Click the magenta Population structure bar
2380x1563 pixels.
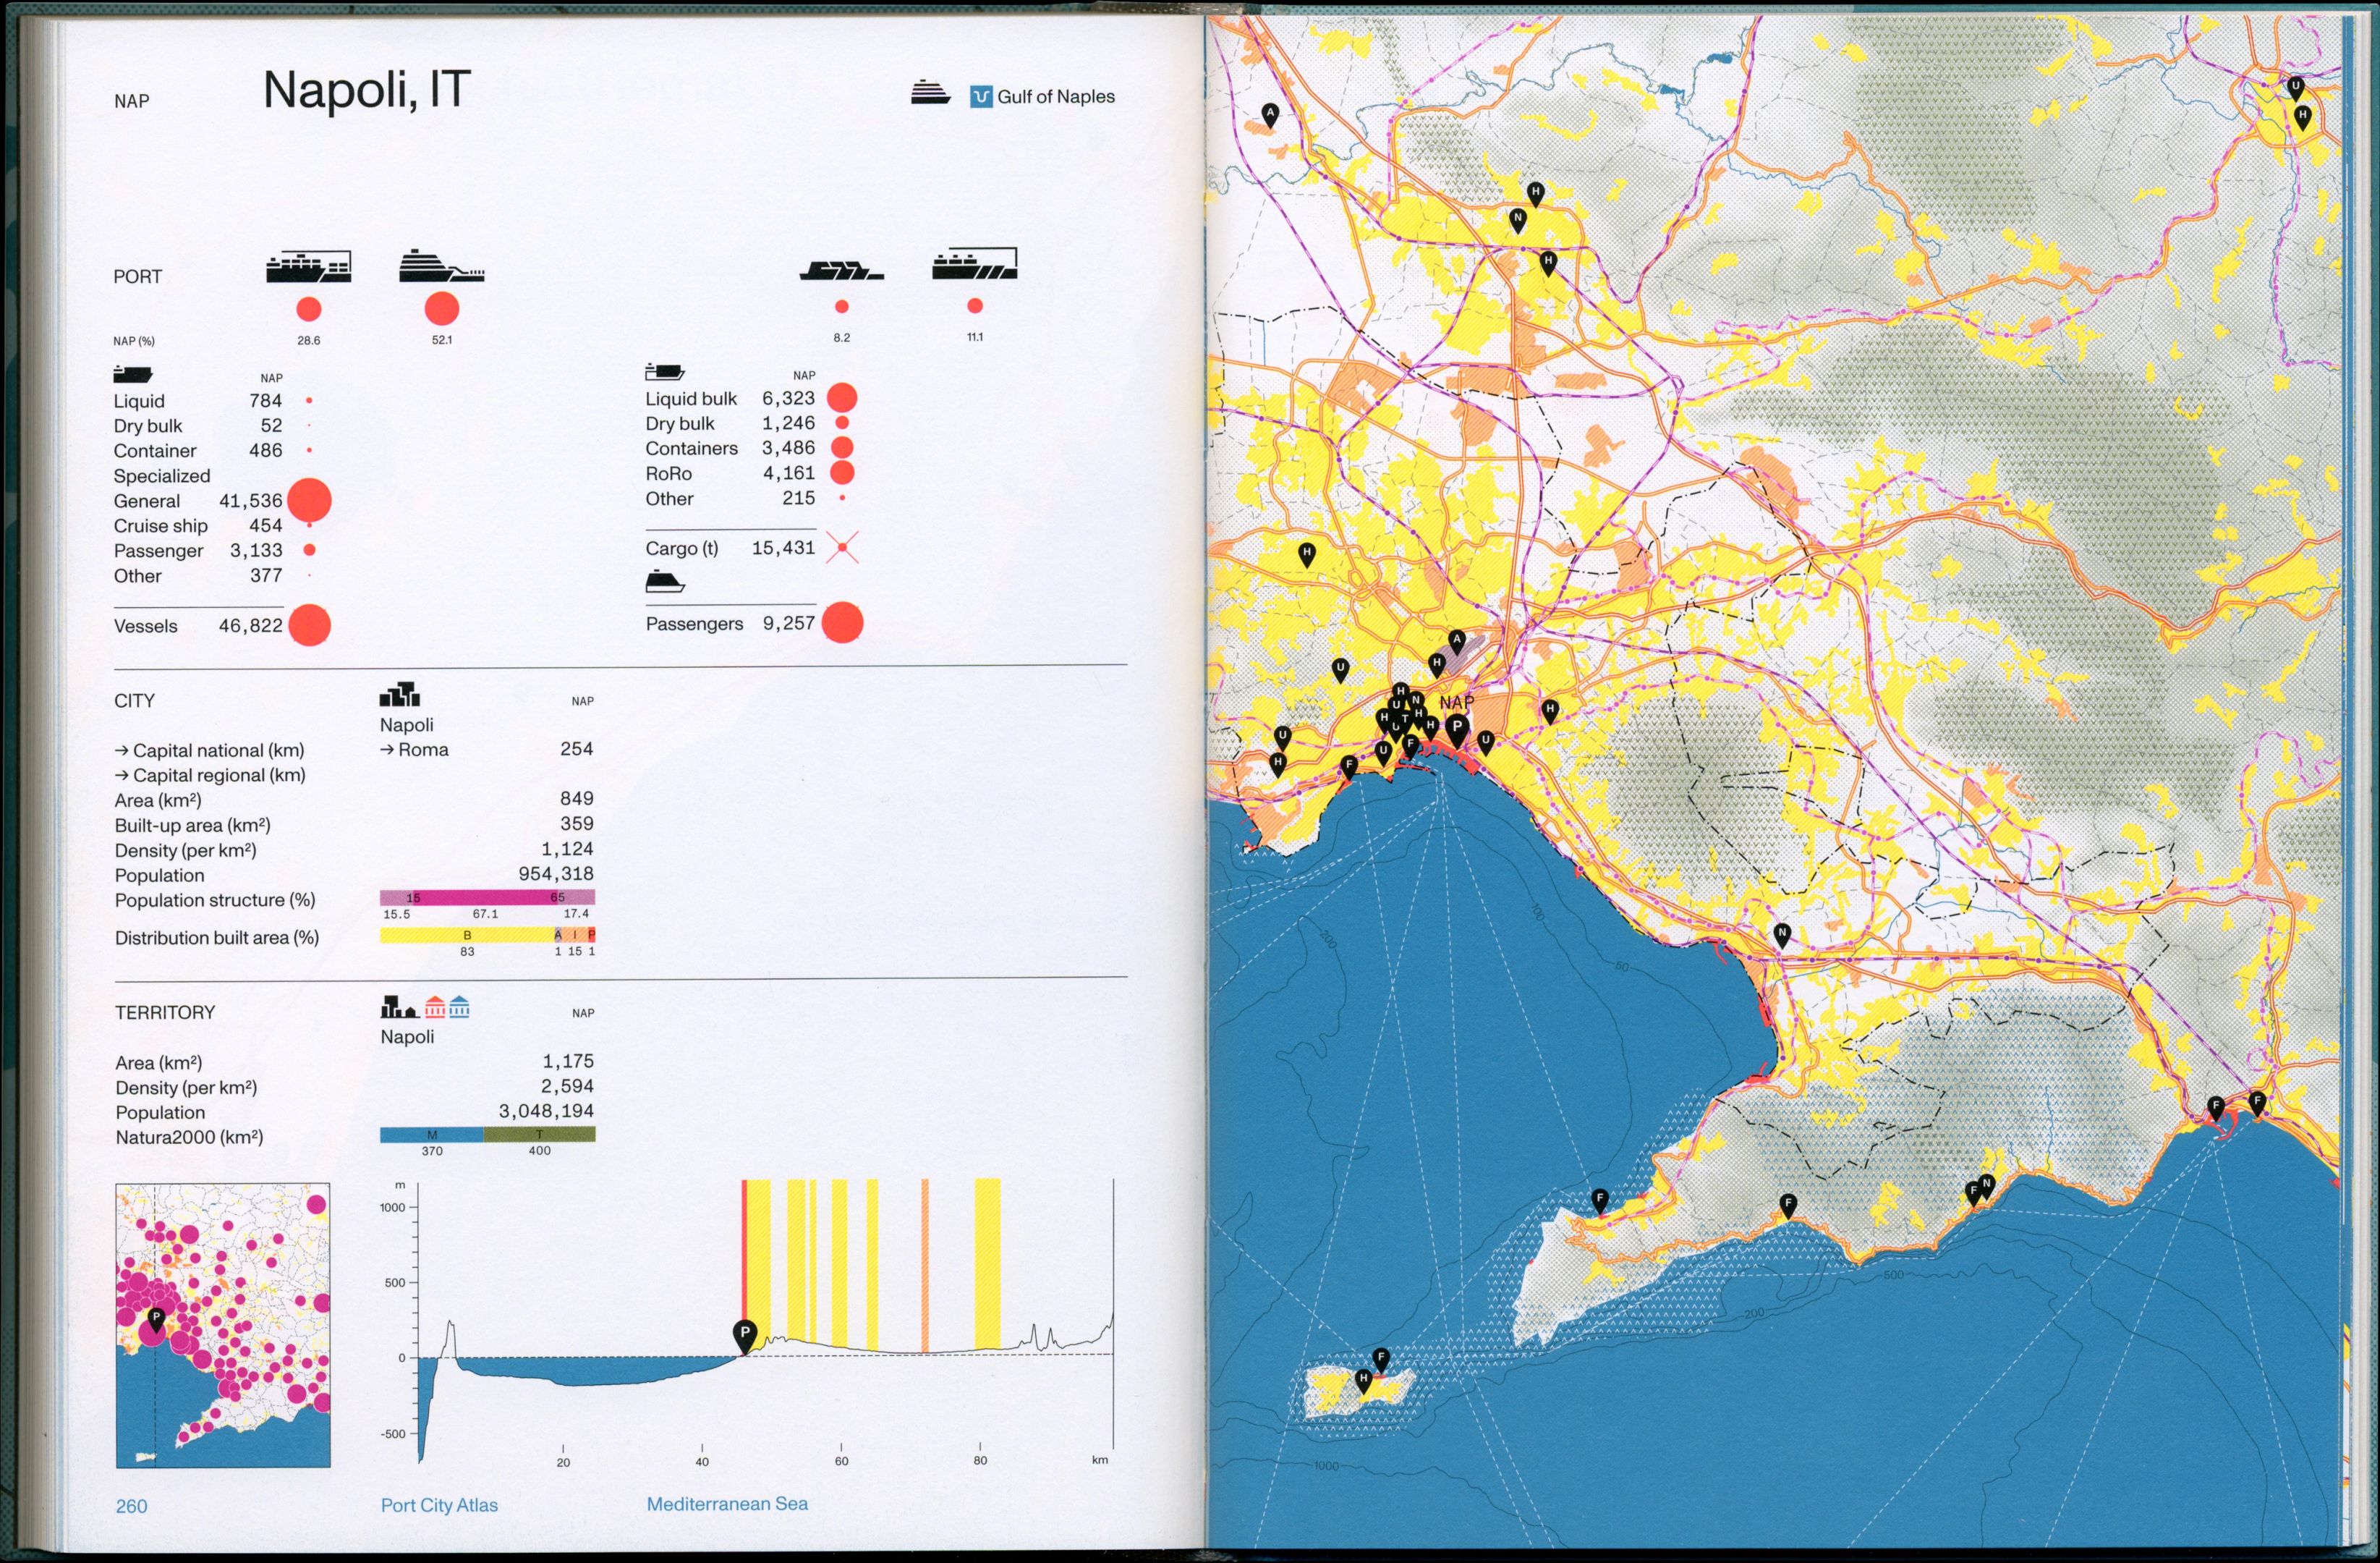tap(487, 897)
